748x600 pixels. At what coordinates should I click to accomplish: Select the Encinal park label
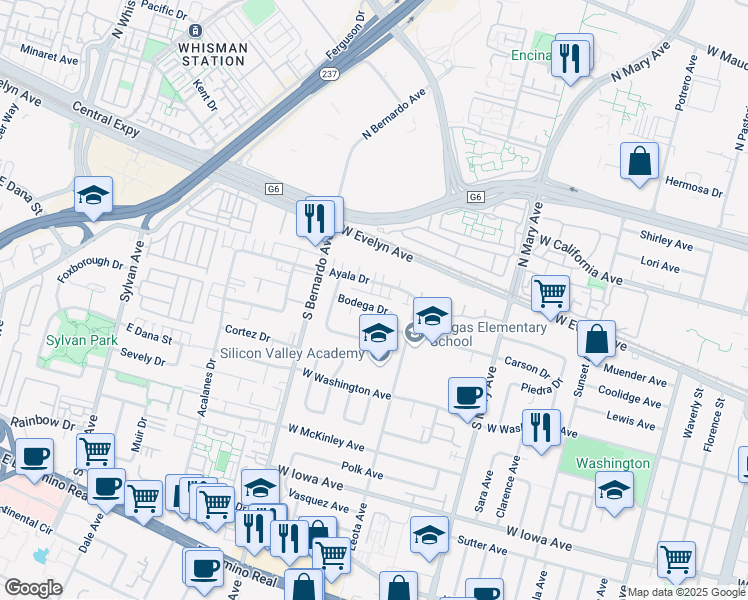(531, 55)
